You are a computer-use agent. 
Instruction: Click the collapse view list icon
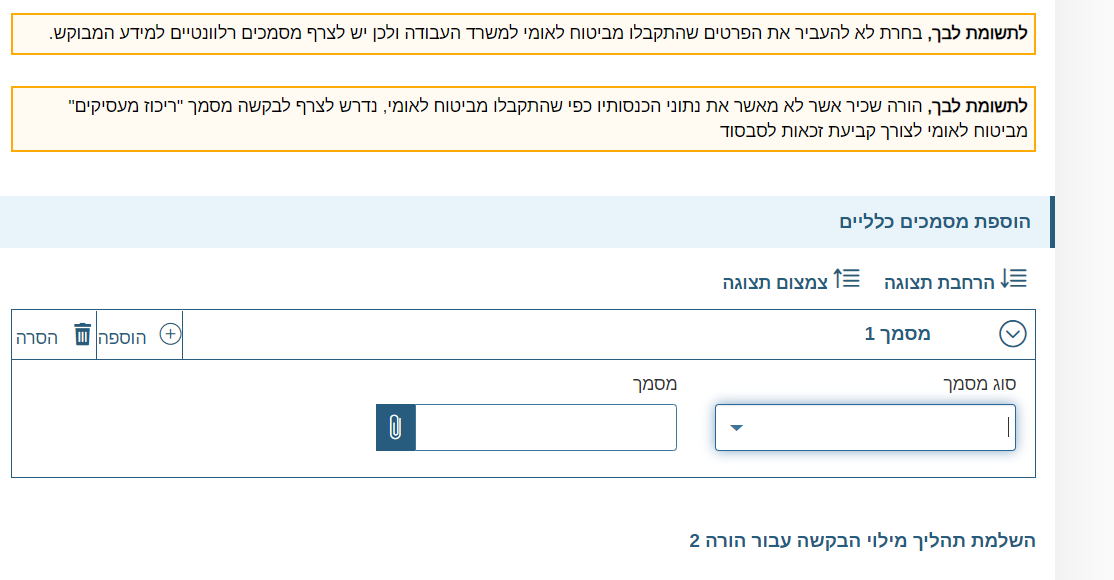point(847,279)
